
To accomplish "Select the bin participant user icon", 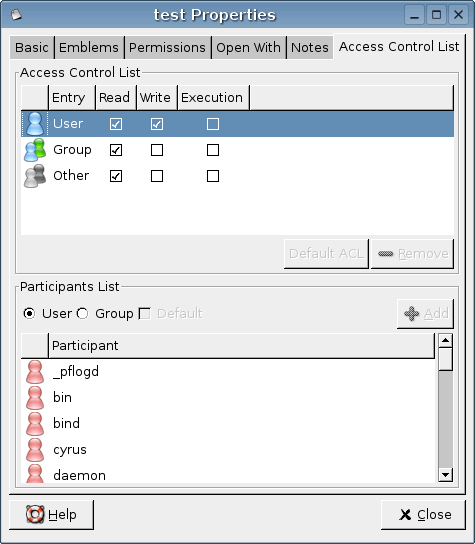I will [35, 398].
